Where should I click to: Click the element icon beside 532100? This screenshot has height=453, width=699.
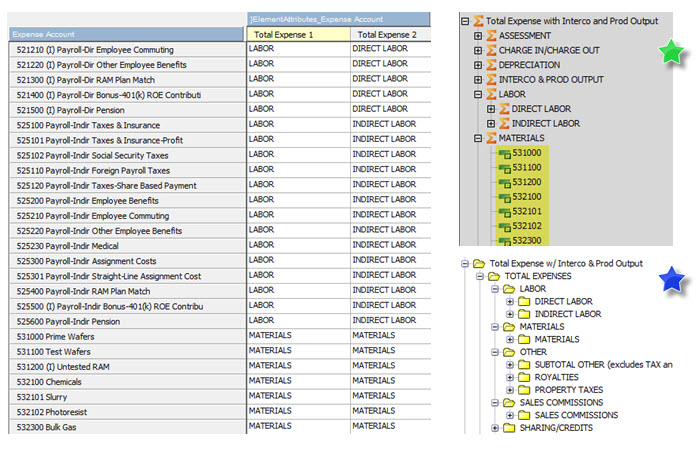(x=505, y=198)
